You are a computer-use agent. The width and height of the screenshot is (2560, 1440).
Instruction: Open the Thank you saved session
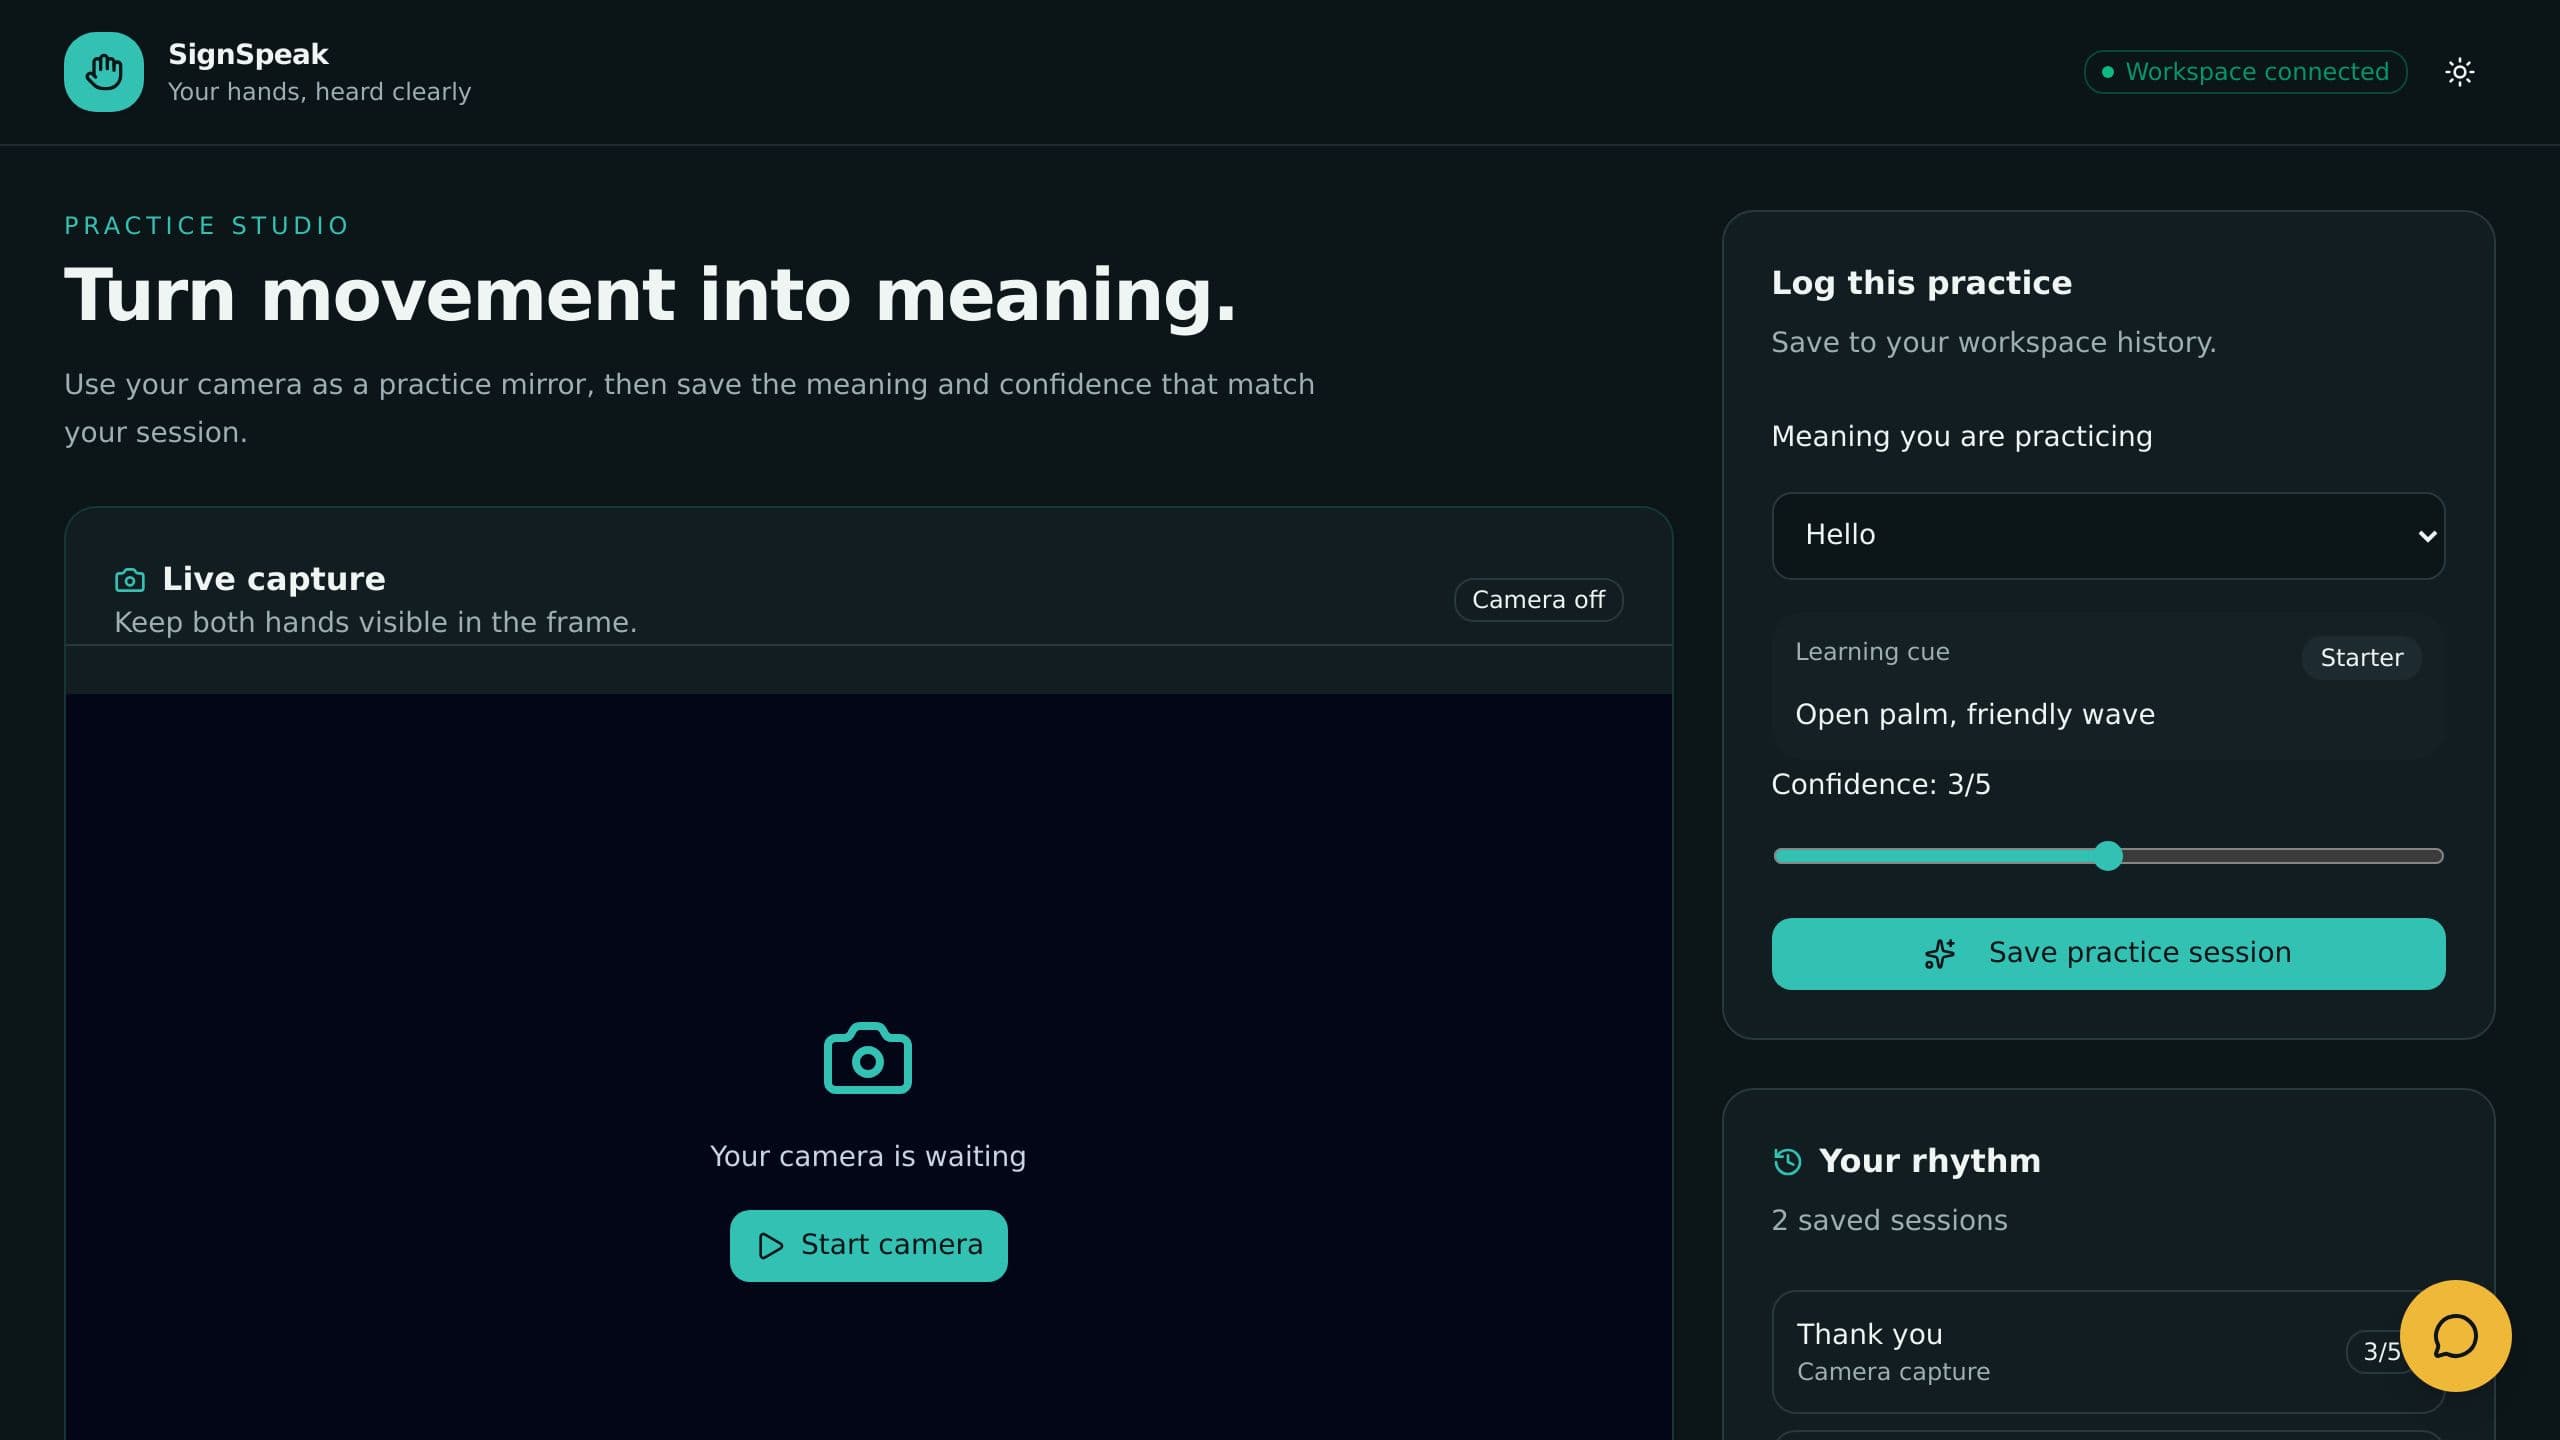pos(2108,1352)
